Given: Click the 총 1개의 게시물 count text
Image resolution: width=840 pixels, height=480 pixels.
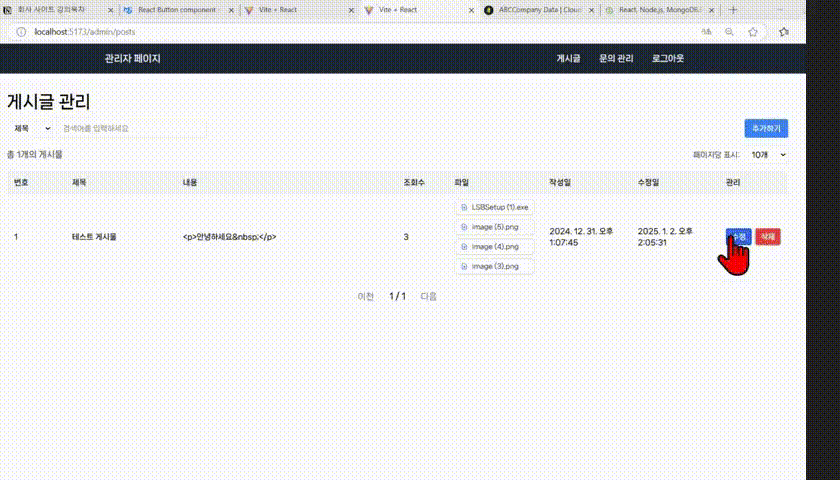Looking at the screenshot, I should click(35, 154).
